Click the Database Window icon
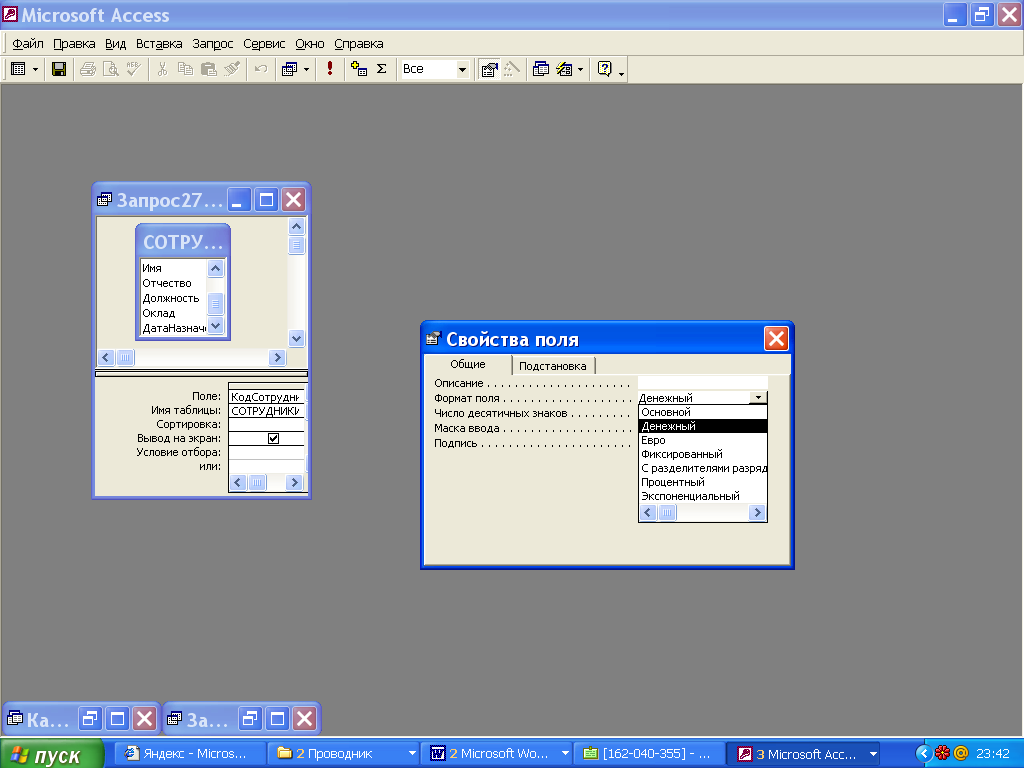Viewport: 1024px width, 768px height. tap(541, 69)
